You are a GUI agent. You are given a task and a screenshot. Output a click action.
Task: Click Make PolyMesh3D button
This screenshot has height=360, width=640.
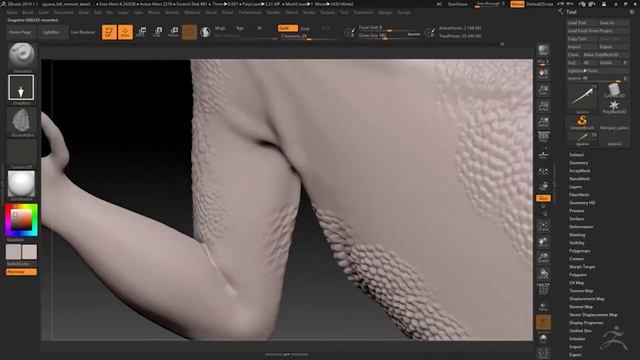coord(606,55)
